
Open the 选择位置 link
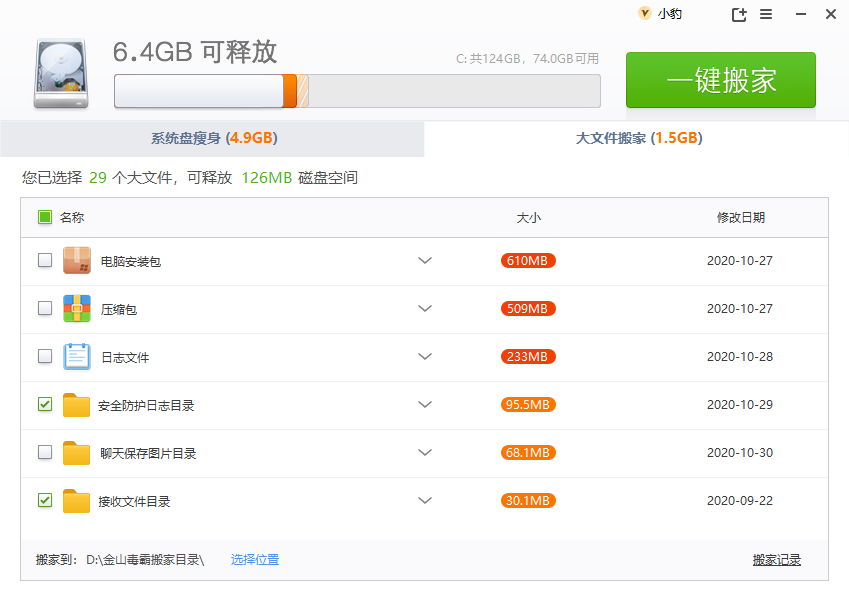click(255, 560)
